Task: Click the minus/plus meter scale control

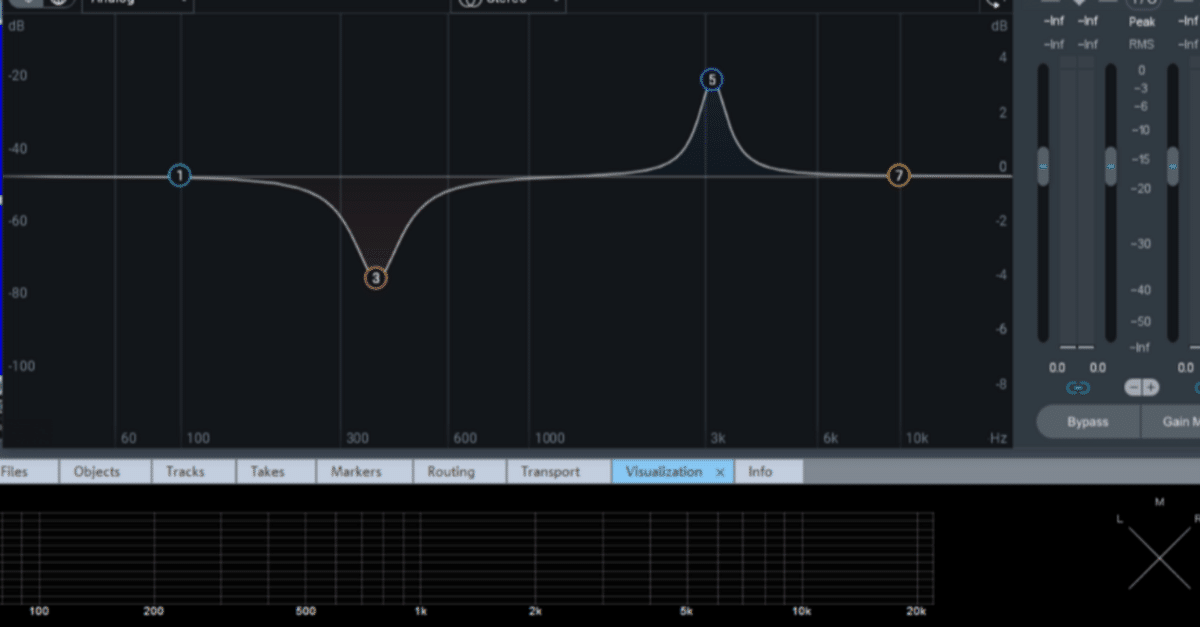Action: click(x=1142, y=388)
